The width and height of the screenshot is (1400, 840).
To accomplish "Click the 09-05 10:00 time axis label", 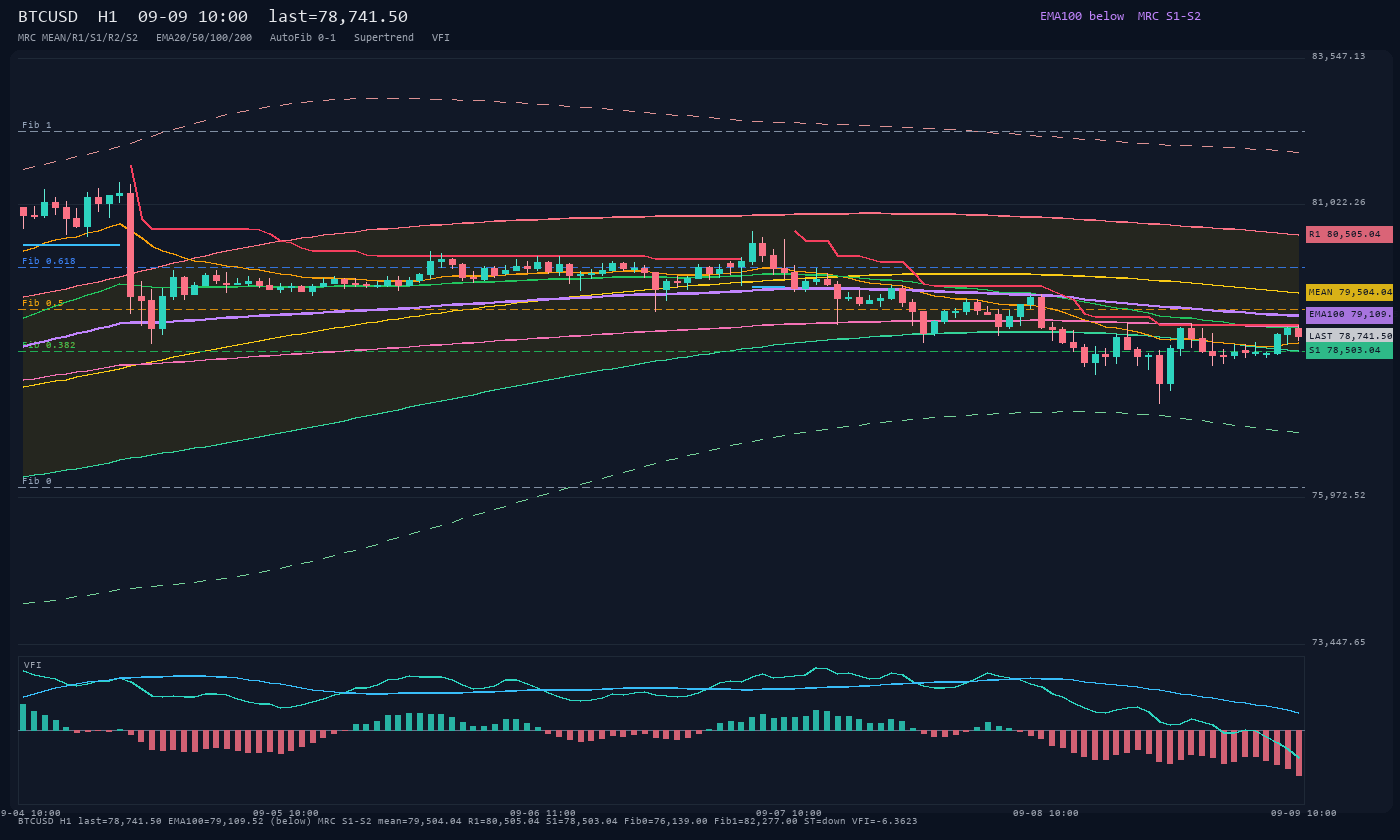I will tap(286, 813).
